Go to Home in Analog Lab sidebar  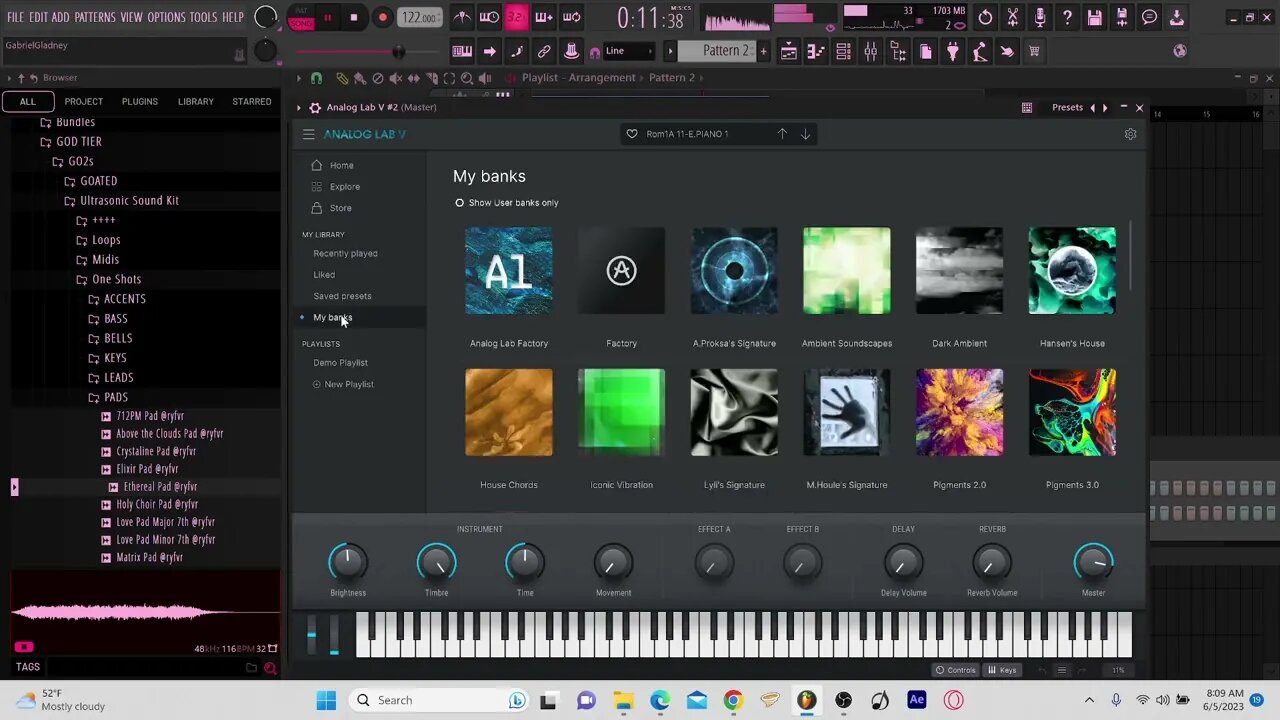point(341,165)
